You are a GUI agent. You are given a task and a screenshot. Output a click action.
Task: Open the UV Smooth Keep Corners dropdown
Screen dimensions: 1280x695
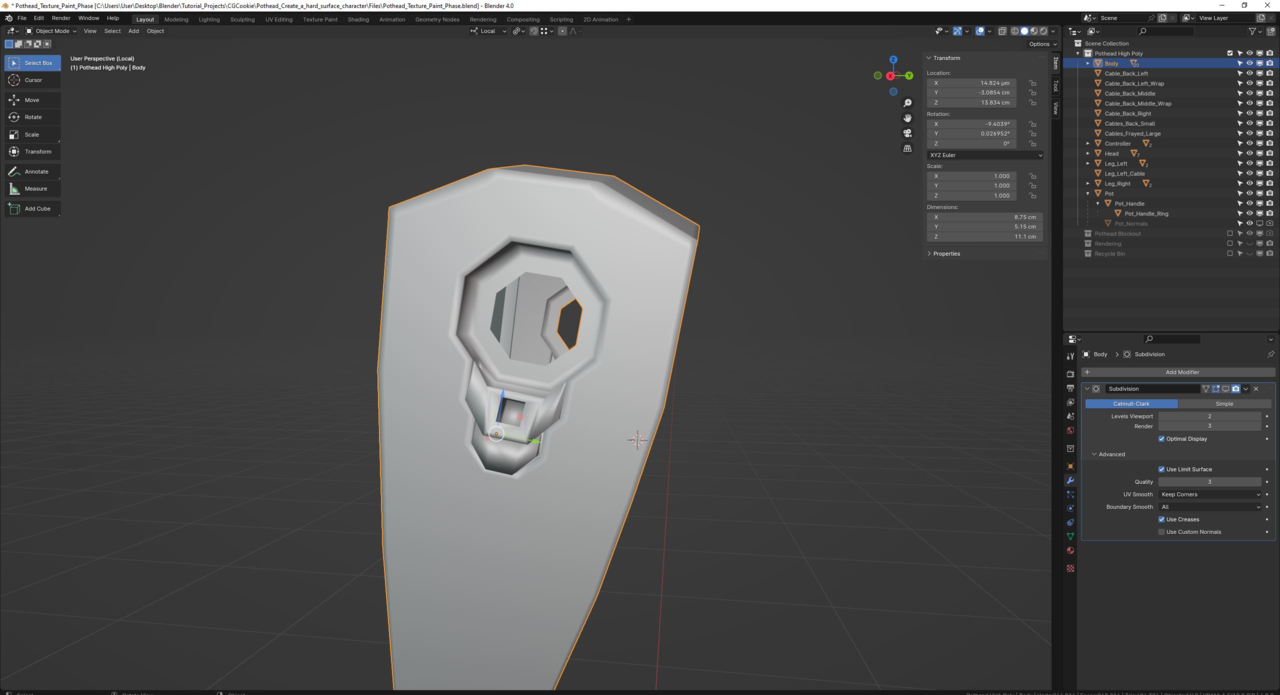point(1210,494)
